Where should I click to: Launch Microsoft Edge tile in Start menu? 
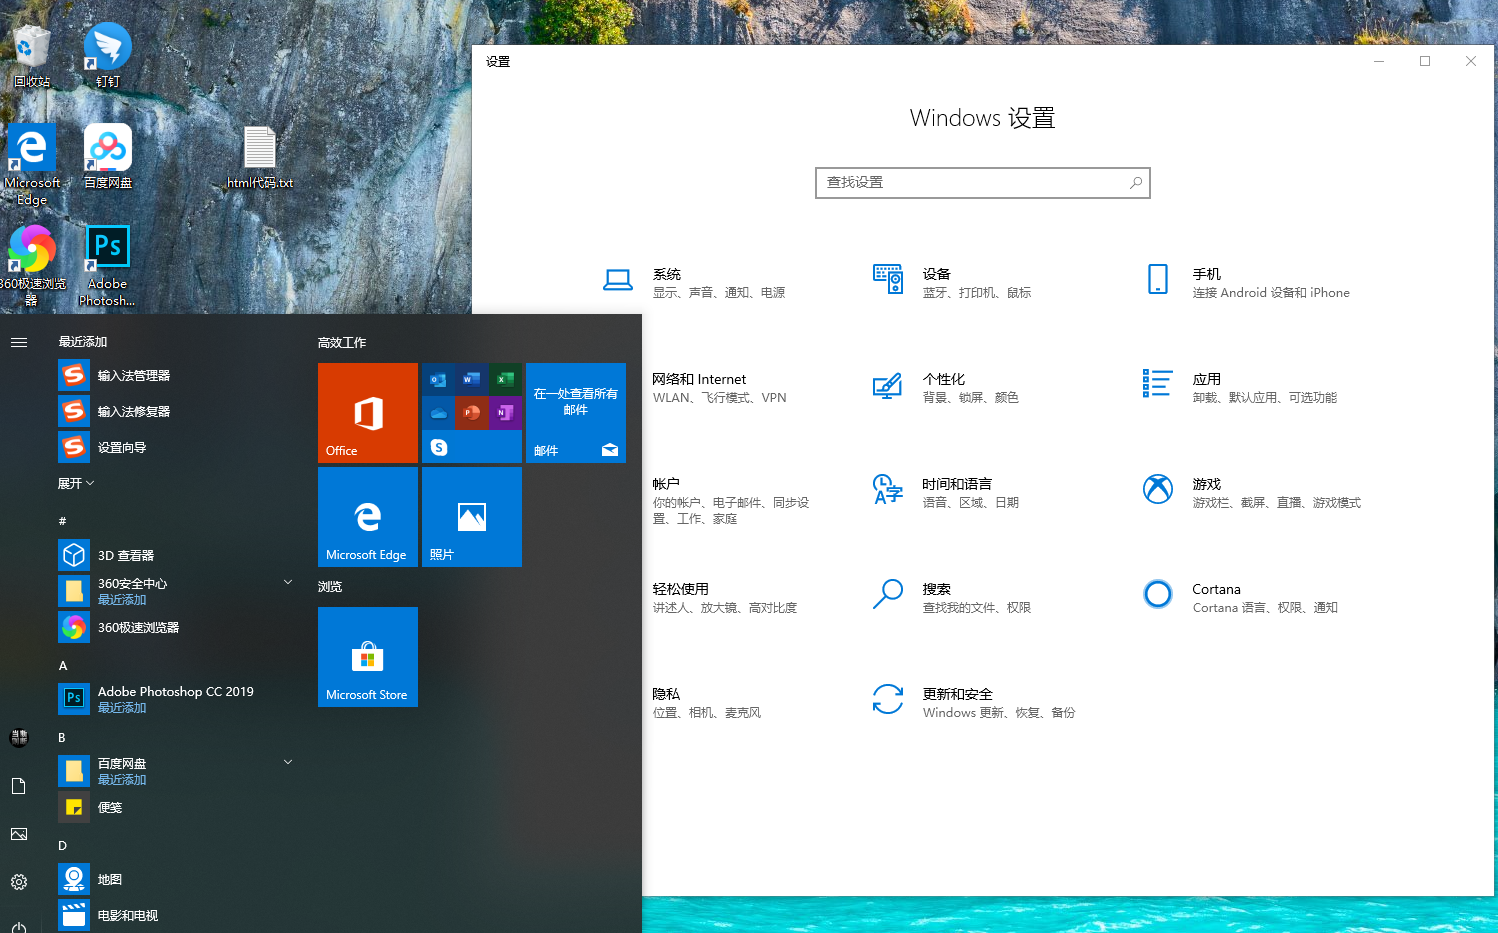(367, 516)
